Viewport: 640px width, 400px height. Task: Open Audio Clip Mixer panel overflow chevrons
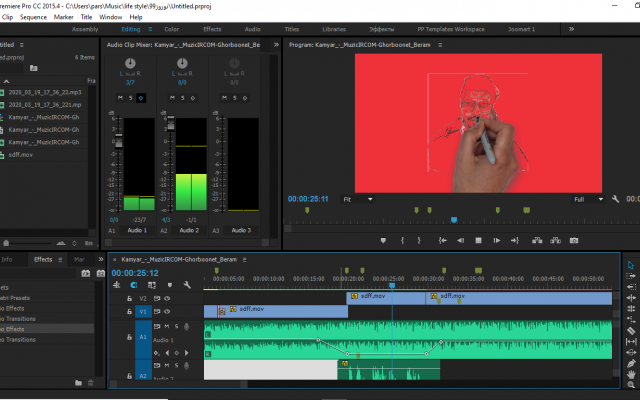276,44
